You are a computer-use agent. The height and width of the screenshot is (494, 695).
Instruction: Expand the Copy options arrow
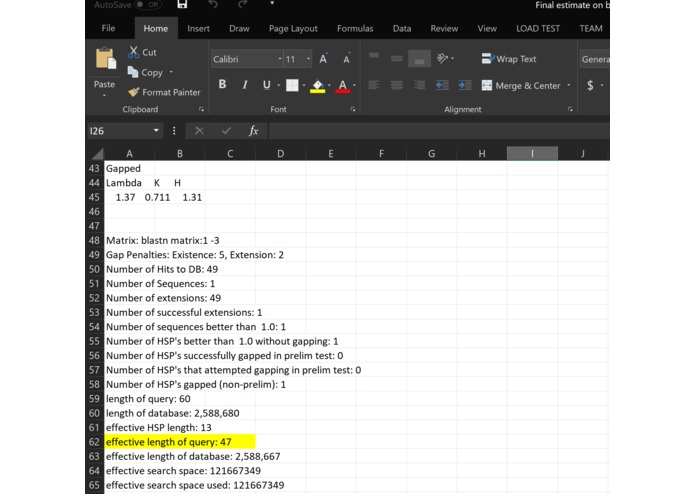pyautogui.click(x=171, y=72)
